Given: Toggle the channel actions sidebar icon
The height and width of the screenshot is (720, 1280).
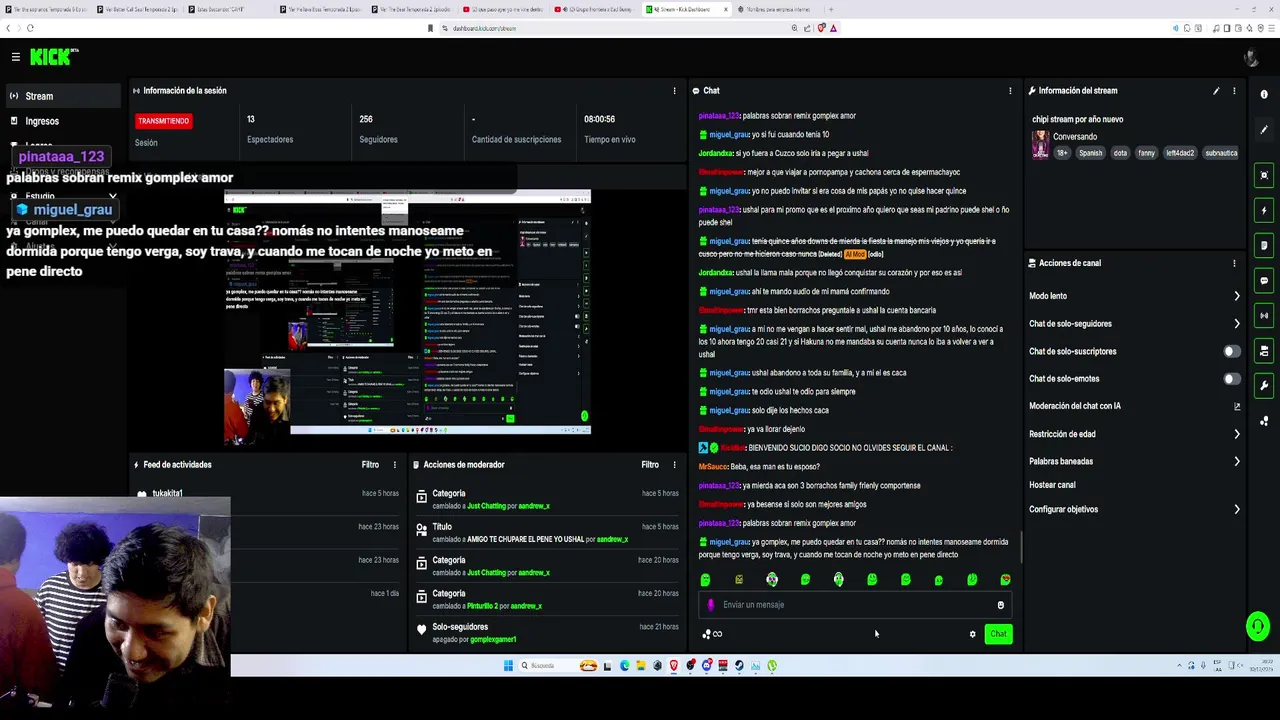Looking at the screenshot, I should 1264,351.
